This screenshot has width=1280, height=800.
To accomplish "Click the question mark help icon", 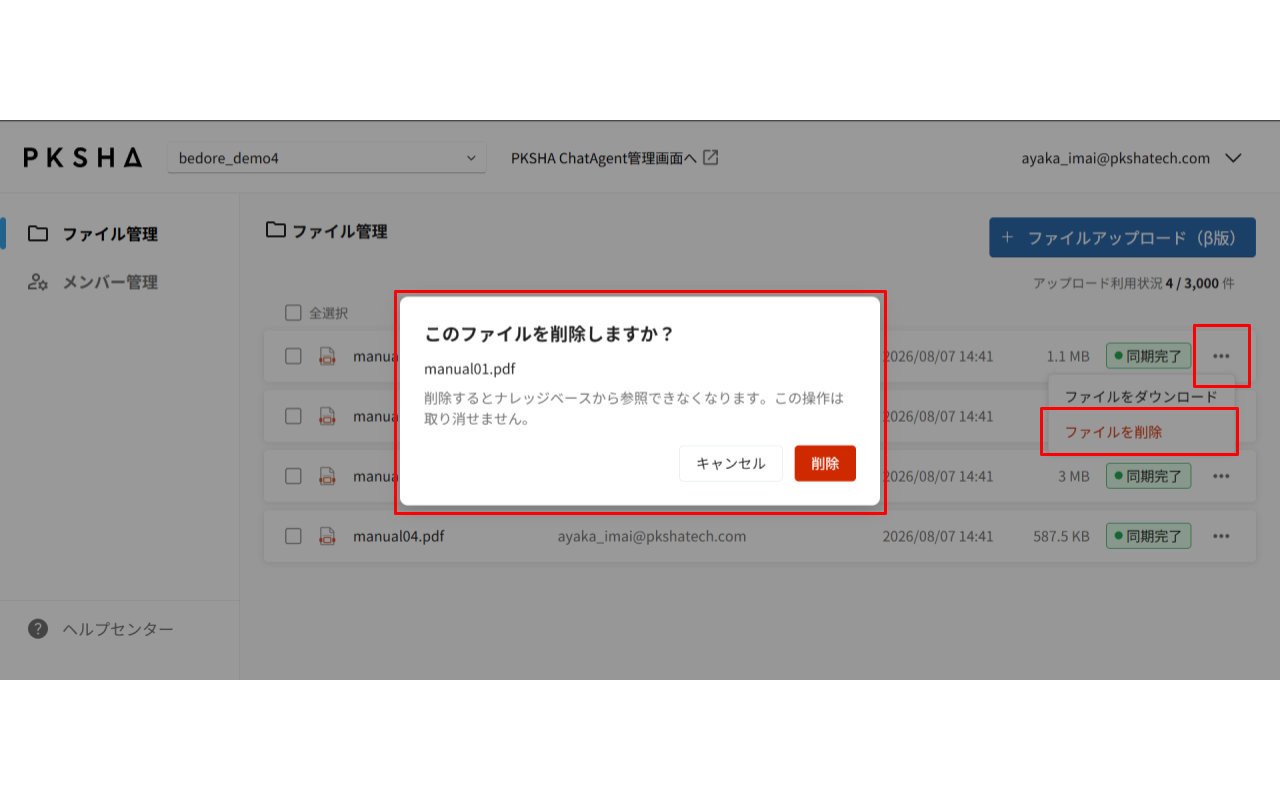I will [38, 629].
